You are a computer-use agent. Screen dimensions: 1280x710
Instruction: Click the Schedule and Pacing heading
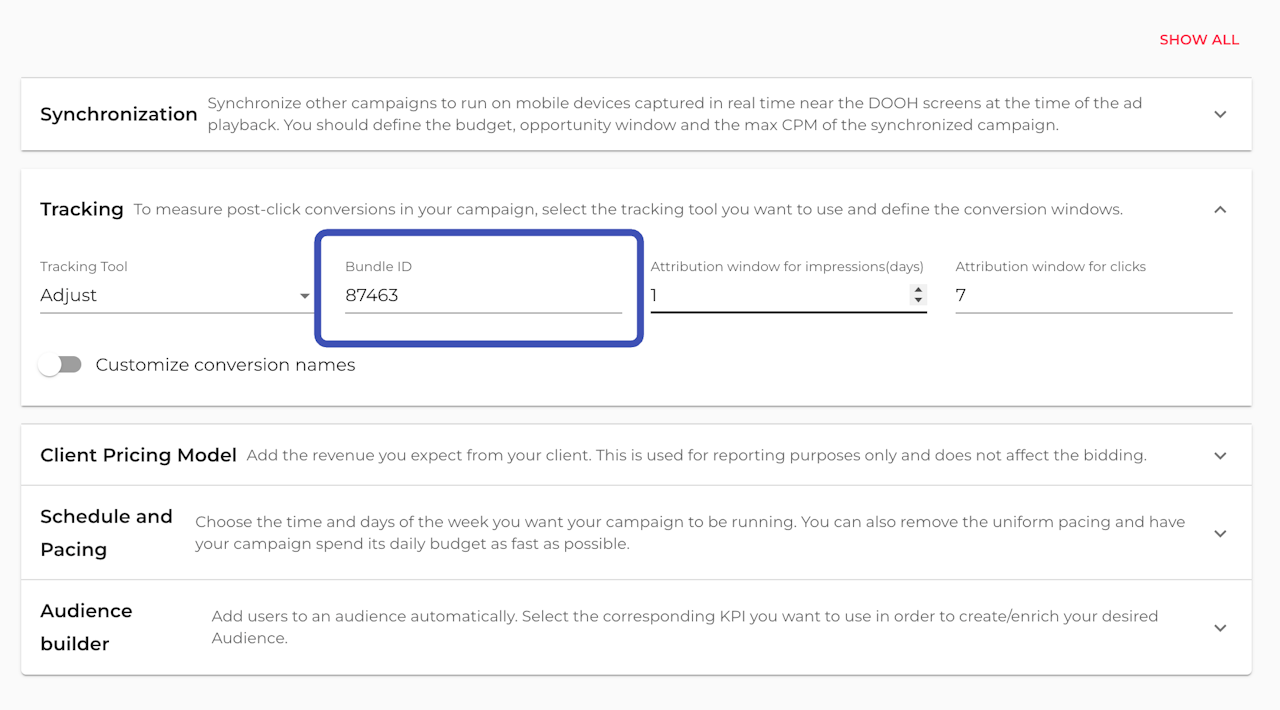(106, 532)
